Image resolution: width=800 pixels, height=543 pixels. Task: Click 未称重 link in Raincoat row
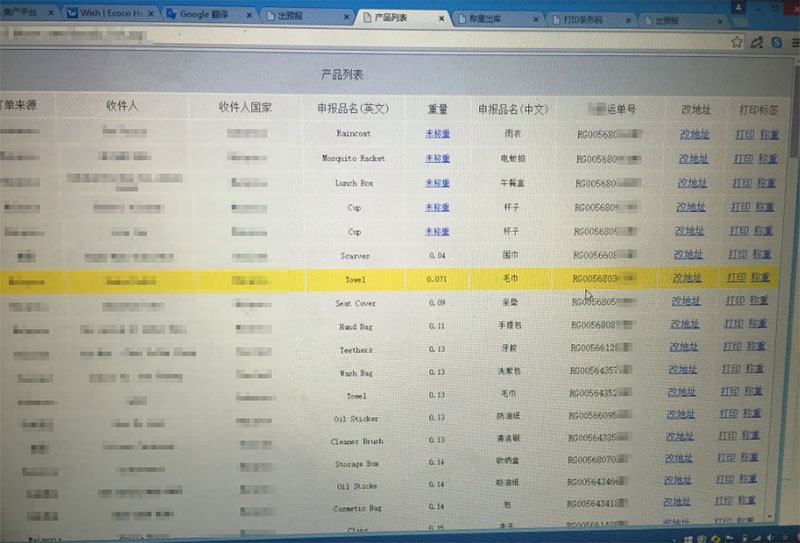(x=438, y=134)
